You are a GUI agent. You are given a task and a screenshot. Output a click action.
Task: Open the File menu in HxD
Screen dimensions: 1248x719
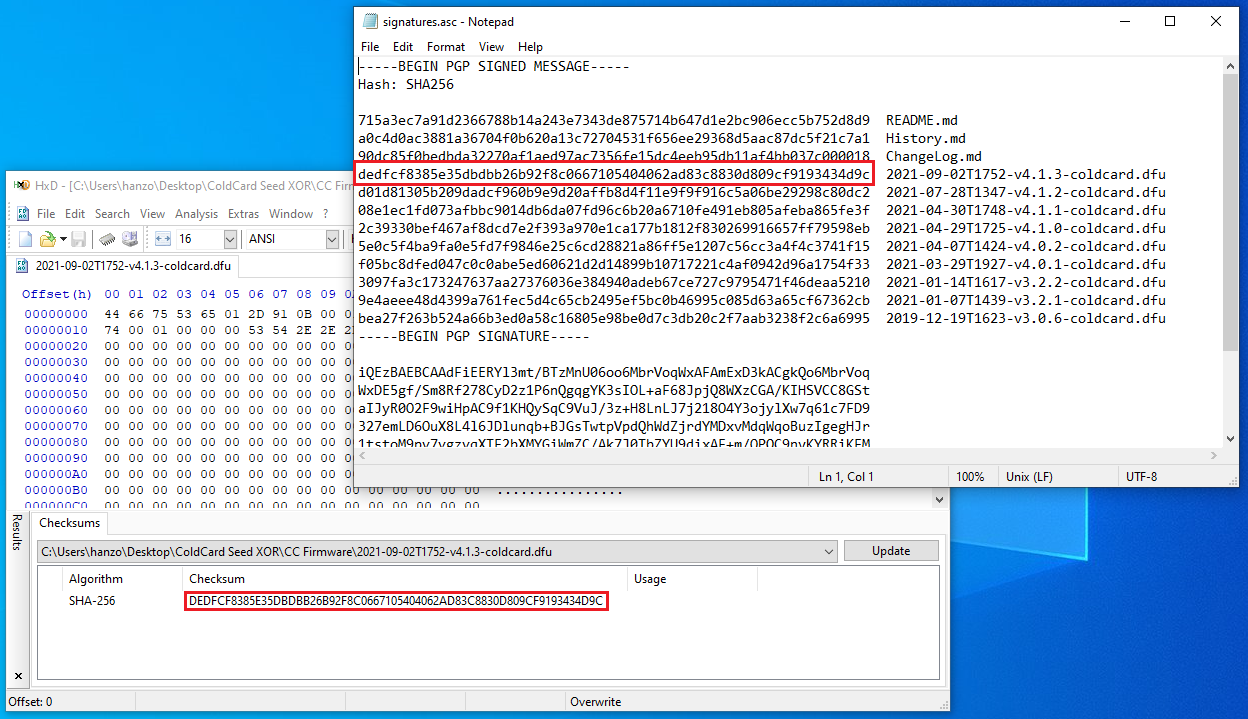click(46, 213)
